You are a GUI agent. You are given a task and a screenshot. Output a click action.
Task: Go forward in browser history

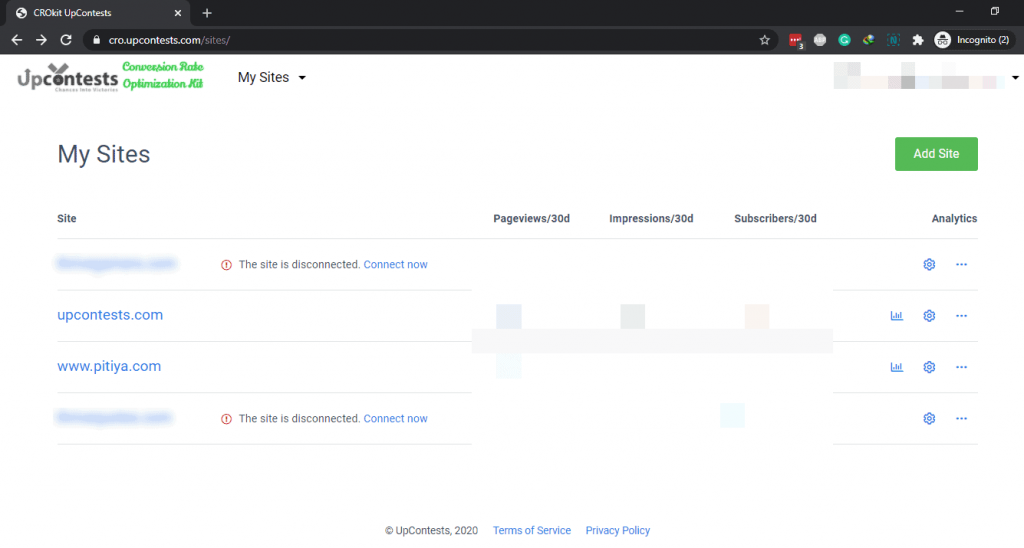click(41, 40)
